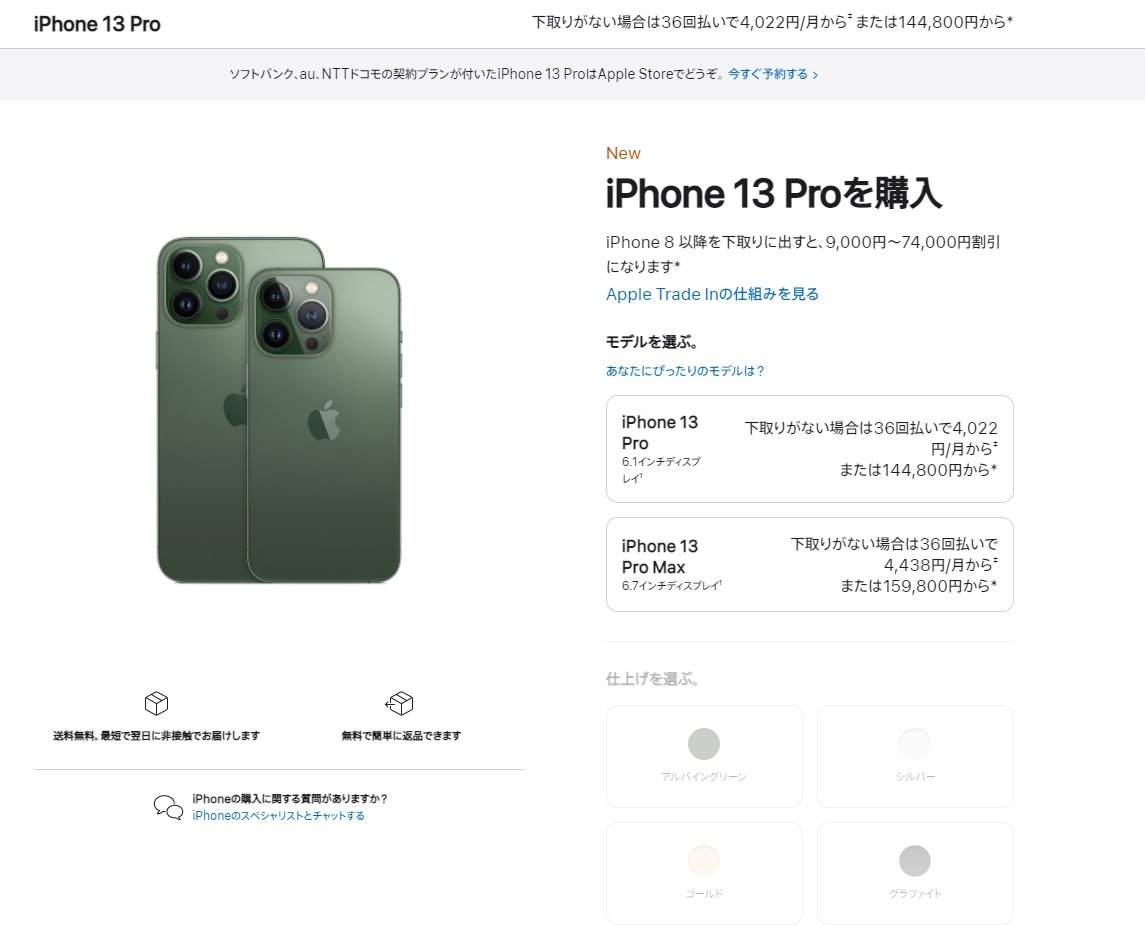The image size is (1145, 925).
Task: Click the green iPhone 13 Pro product image
Action: pyautogui.click(x=279, y=410)
